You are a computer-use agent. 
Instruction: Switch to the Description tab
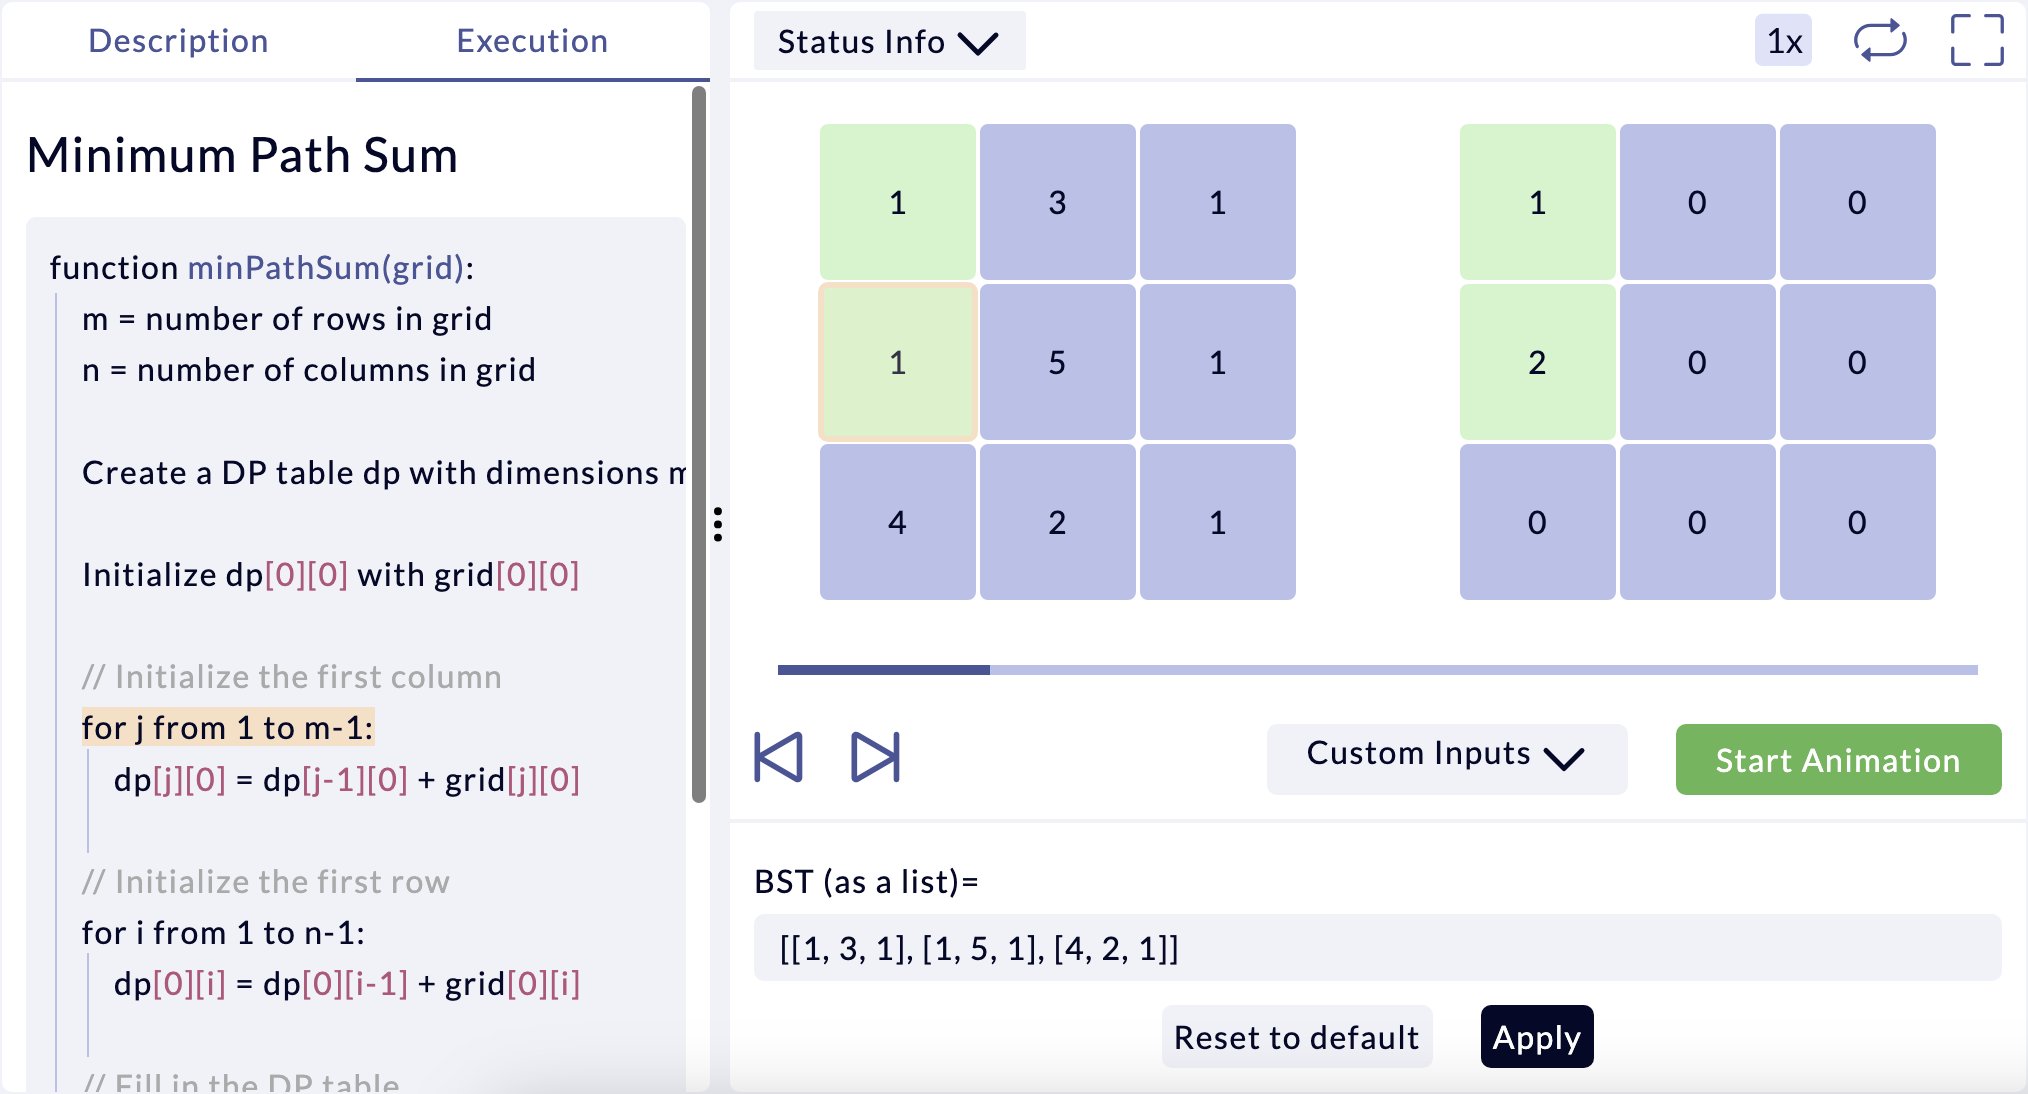[x=178, y=41]
